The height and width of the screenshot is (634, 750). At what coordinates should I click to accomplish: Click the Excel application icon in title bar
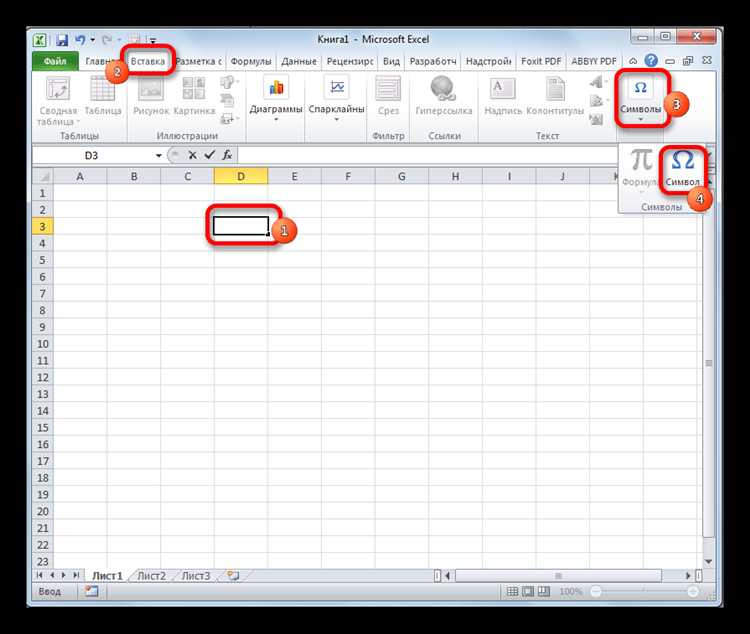(x=40, y=40)
